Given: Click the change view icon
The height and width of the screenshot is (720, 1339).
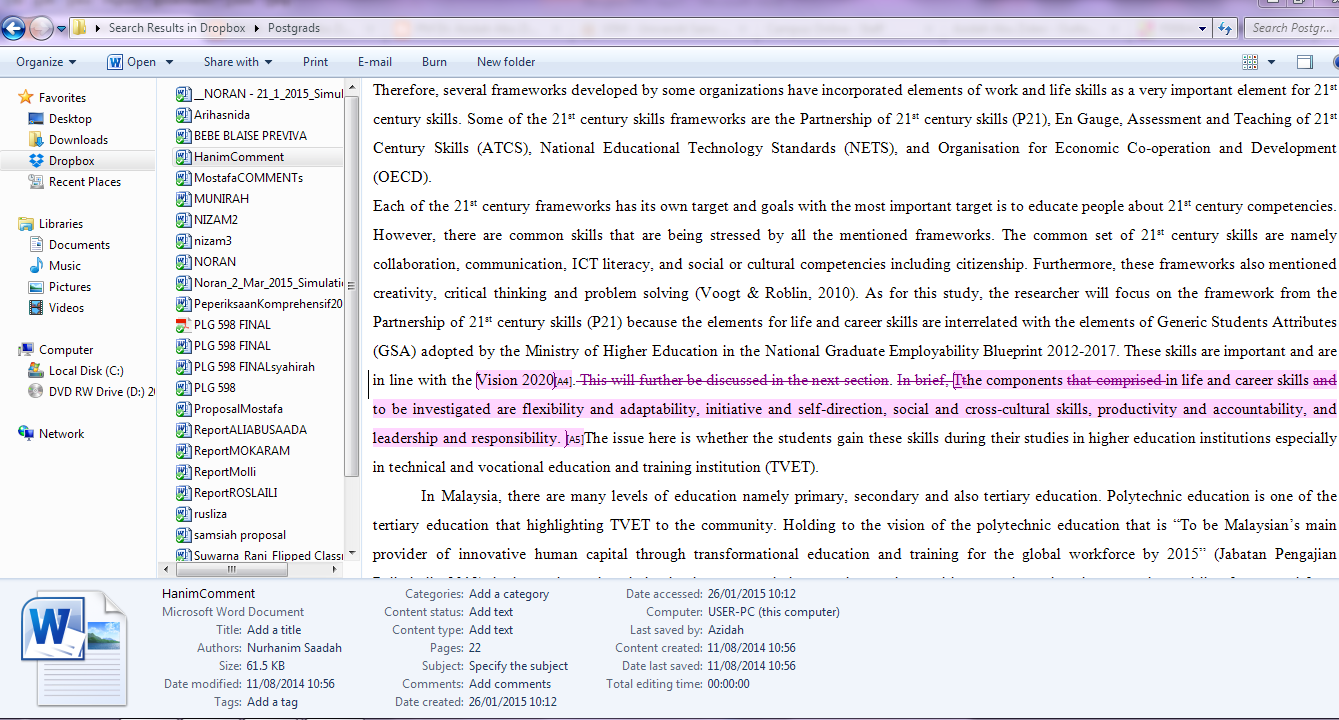Looking at the screenshot, I should (1250, 62).
